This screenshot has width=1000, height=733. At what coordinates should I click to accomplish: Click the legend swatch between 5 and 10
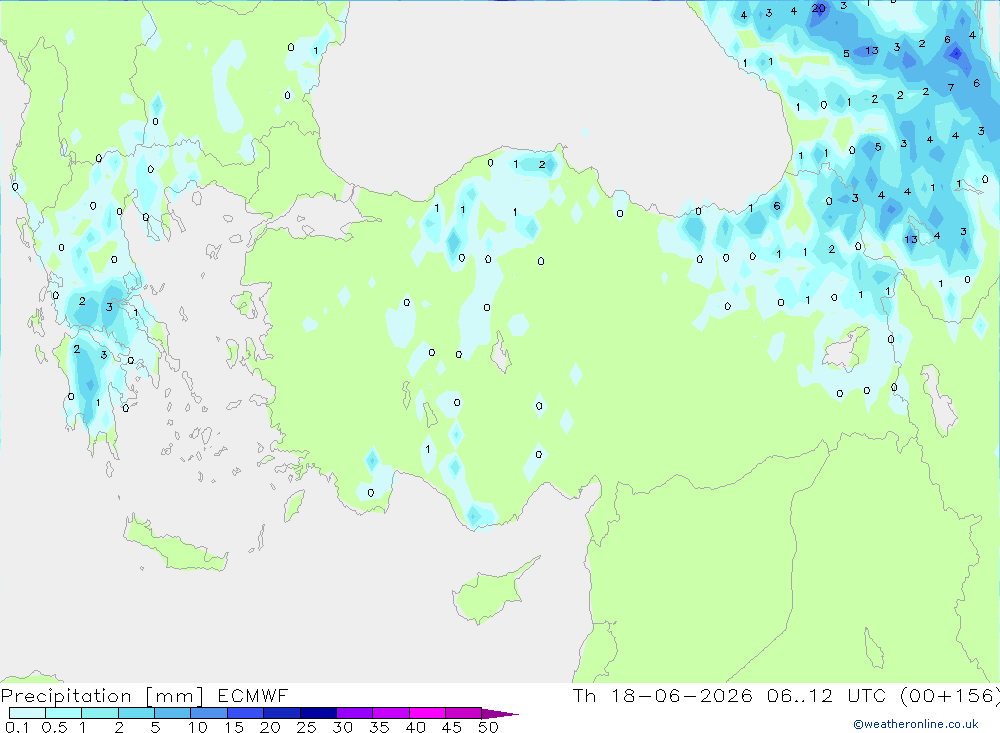[172, 713]
